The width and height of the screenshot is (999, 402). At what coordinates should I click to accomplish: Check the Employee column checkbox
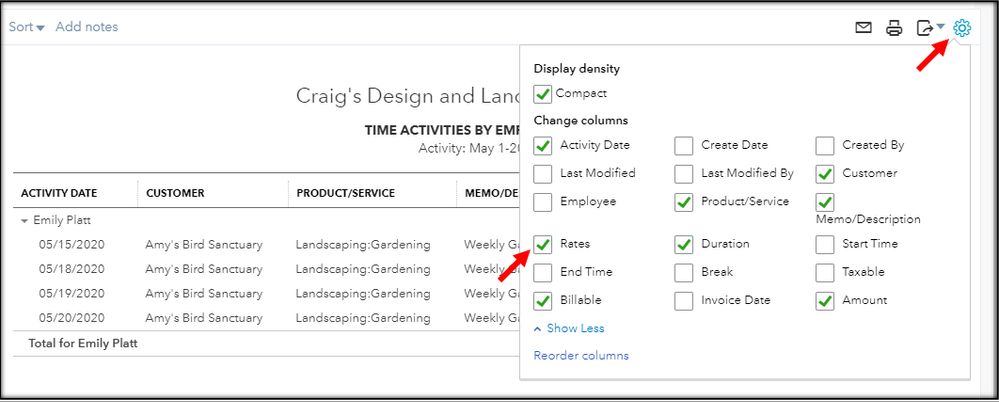coord(543,202)
